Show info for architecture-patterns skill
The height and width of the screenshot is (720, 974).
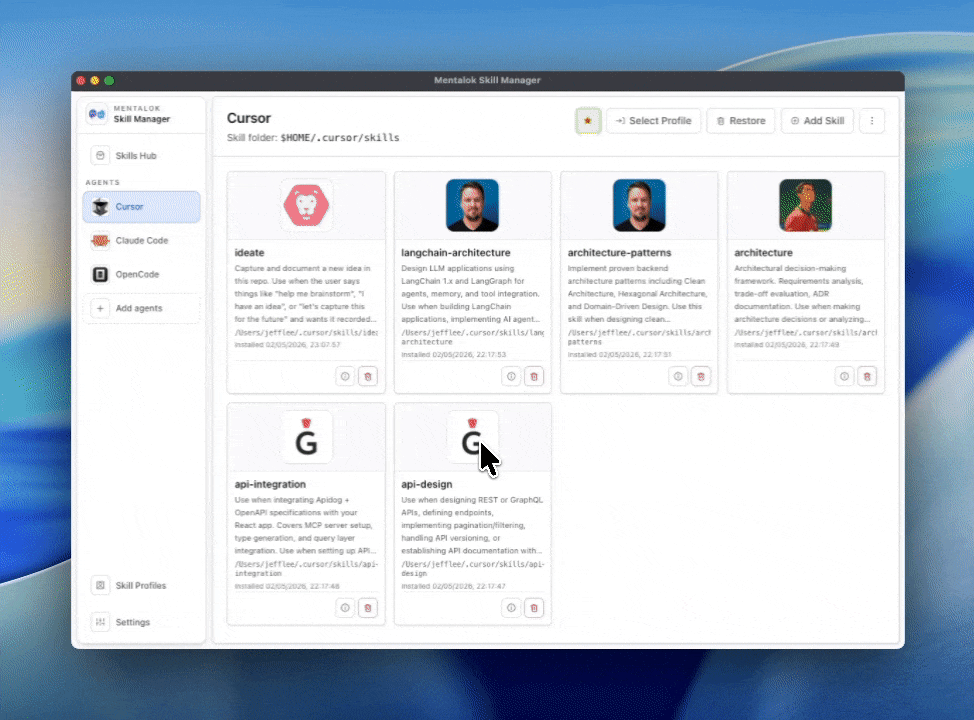click(x=678, y=376)
